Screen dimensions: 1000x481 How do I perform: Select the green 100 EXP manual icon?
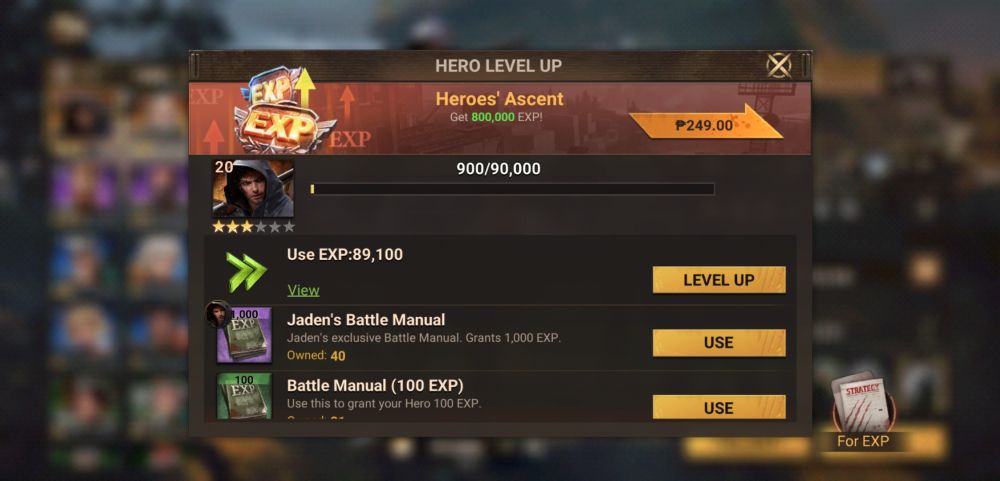tap(244, 396)
